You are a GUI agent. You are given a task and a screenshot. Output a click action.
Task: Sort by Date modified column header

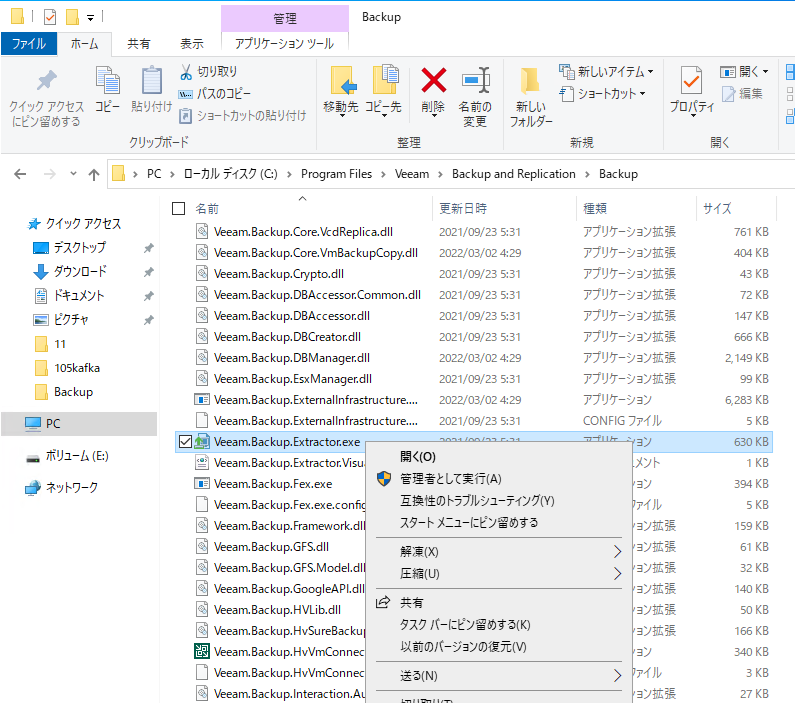click(463, 208)
